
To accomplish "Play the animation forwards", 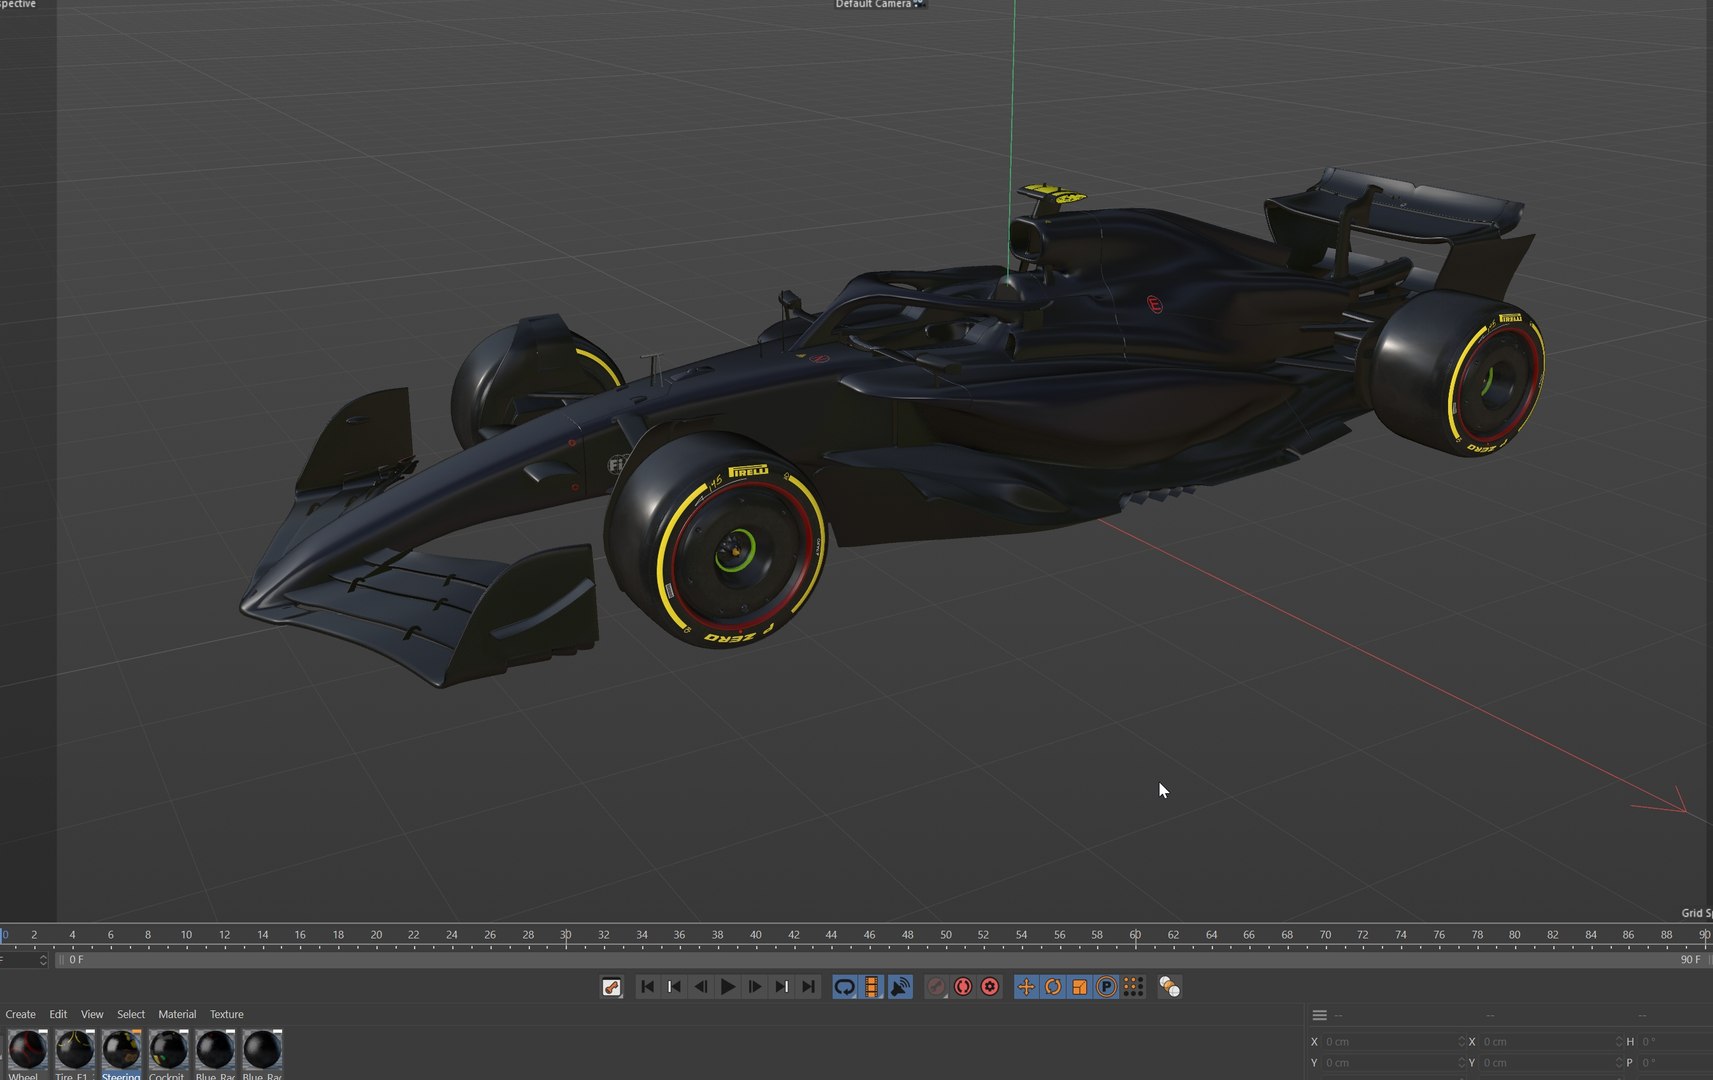I will tap(728, 987).
